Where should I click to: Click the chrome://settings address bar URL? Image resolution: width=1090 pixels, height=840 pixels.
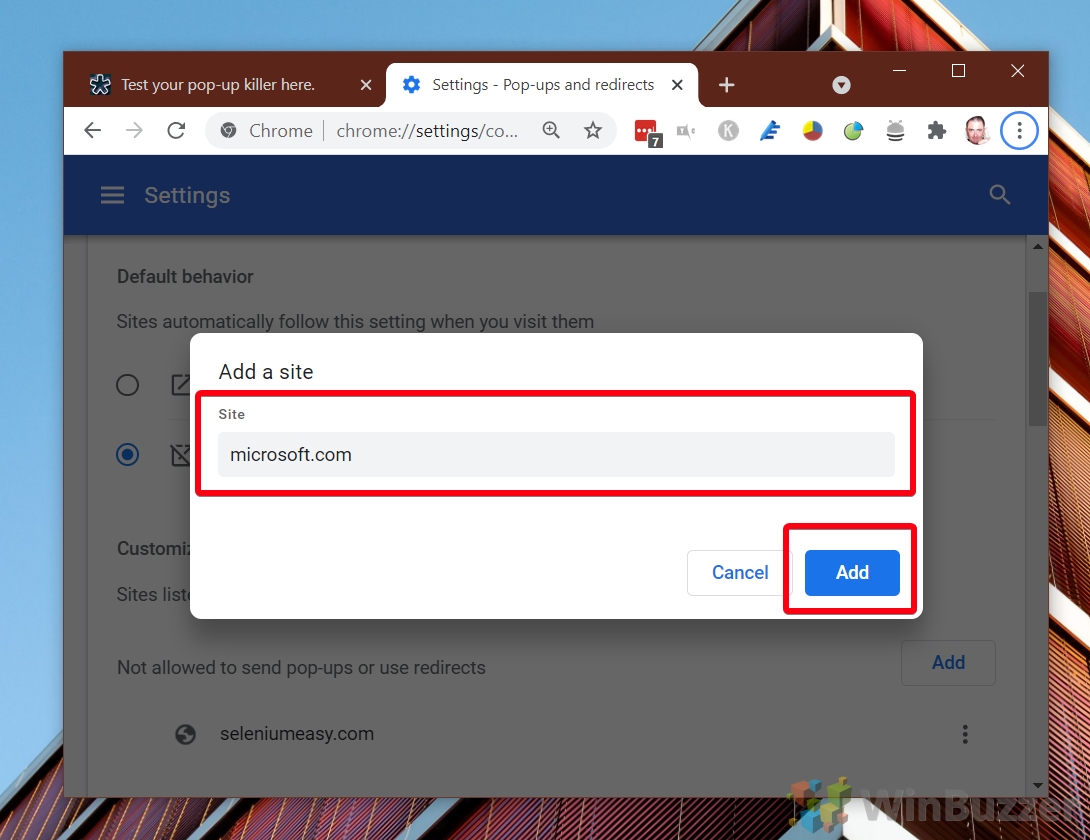[427, 131]
